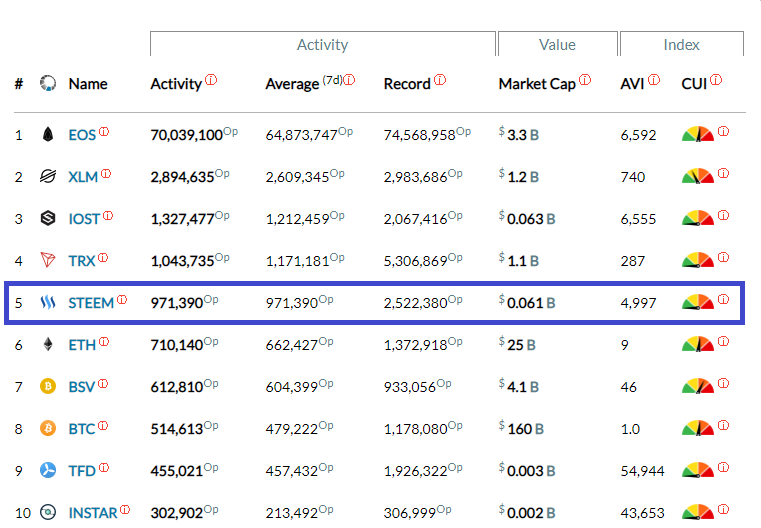Click CUI info icon in BSV row
This screenshot has width=761, height=528.
click(x=723, y=383)
